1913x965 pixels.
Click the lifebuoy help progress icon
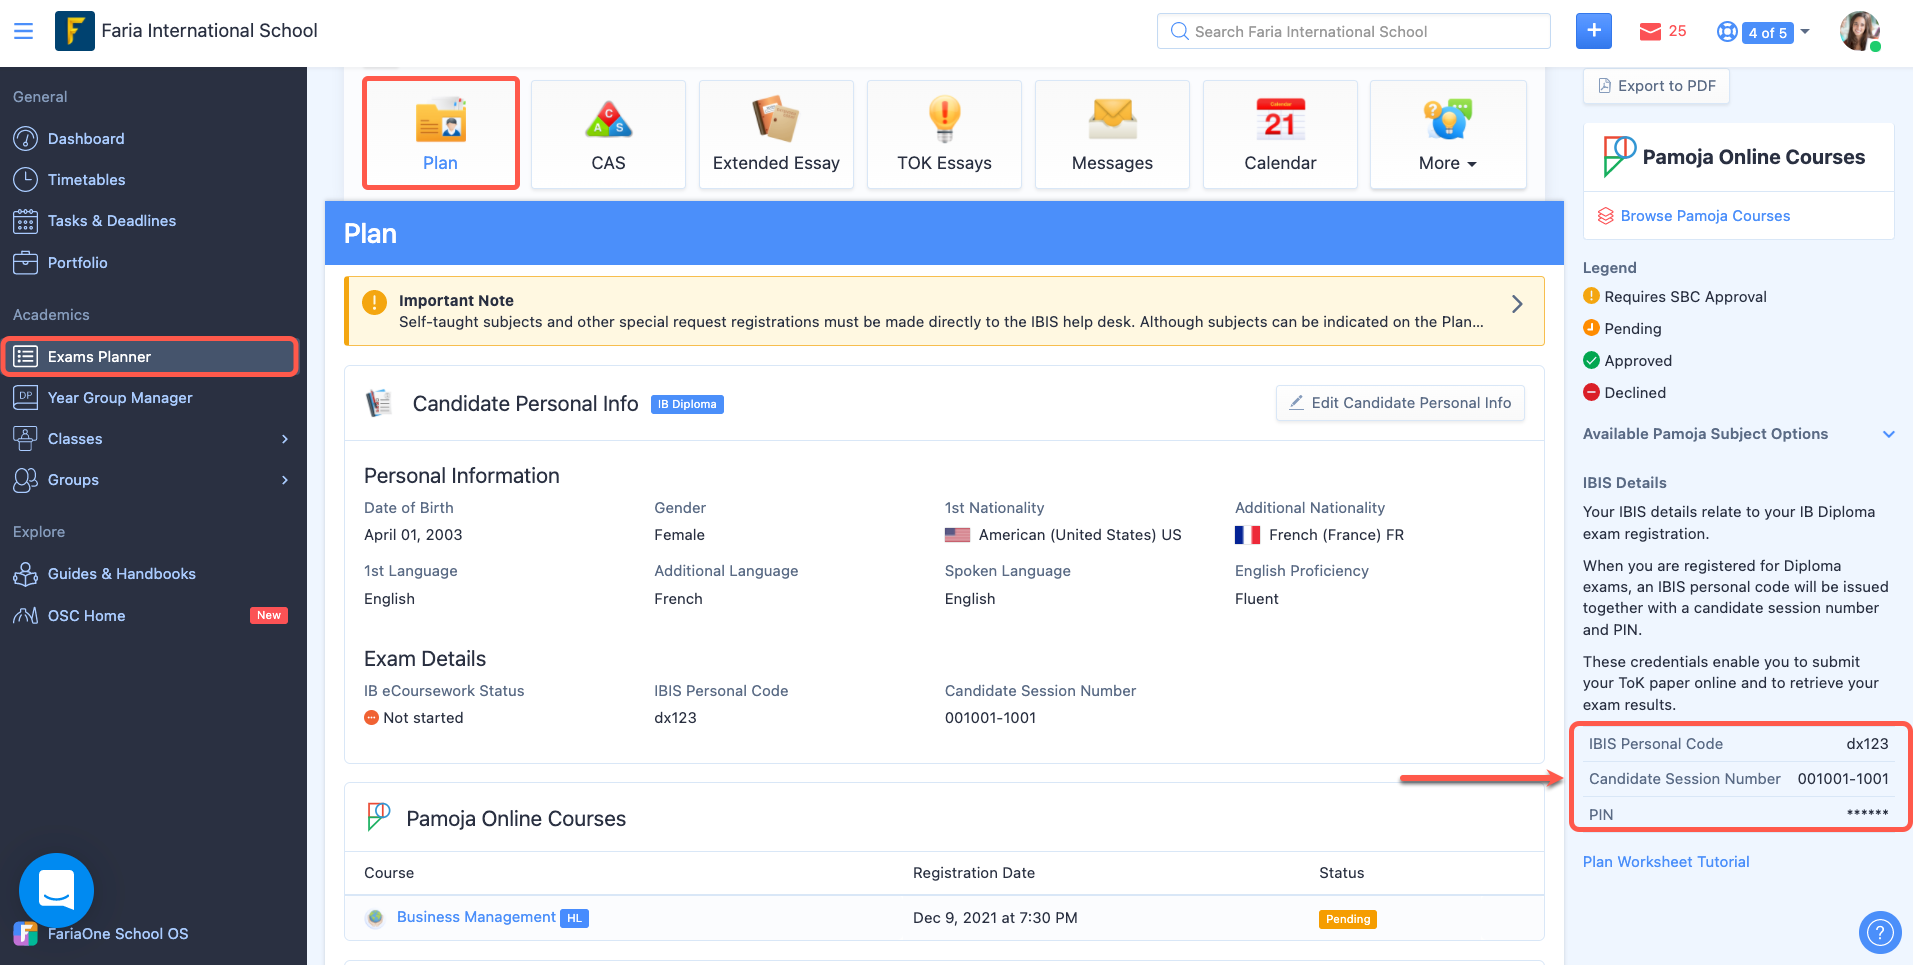(x=1727, y=32)
